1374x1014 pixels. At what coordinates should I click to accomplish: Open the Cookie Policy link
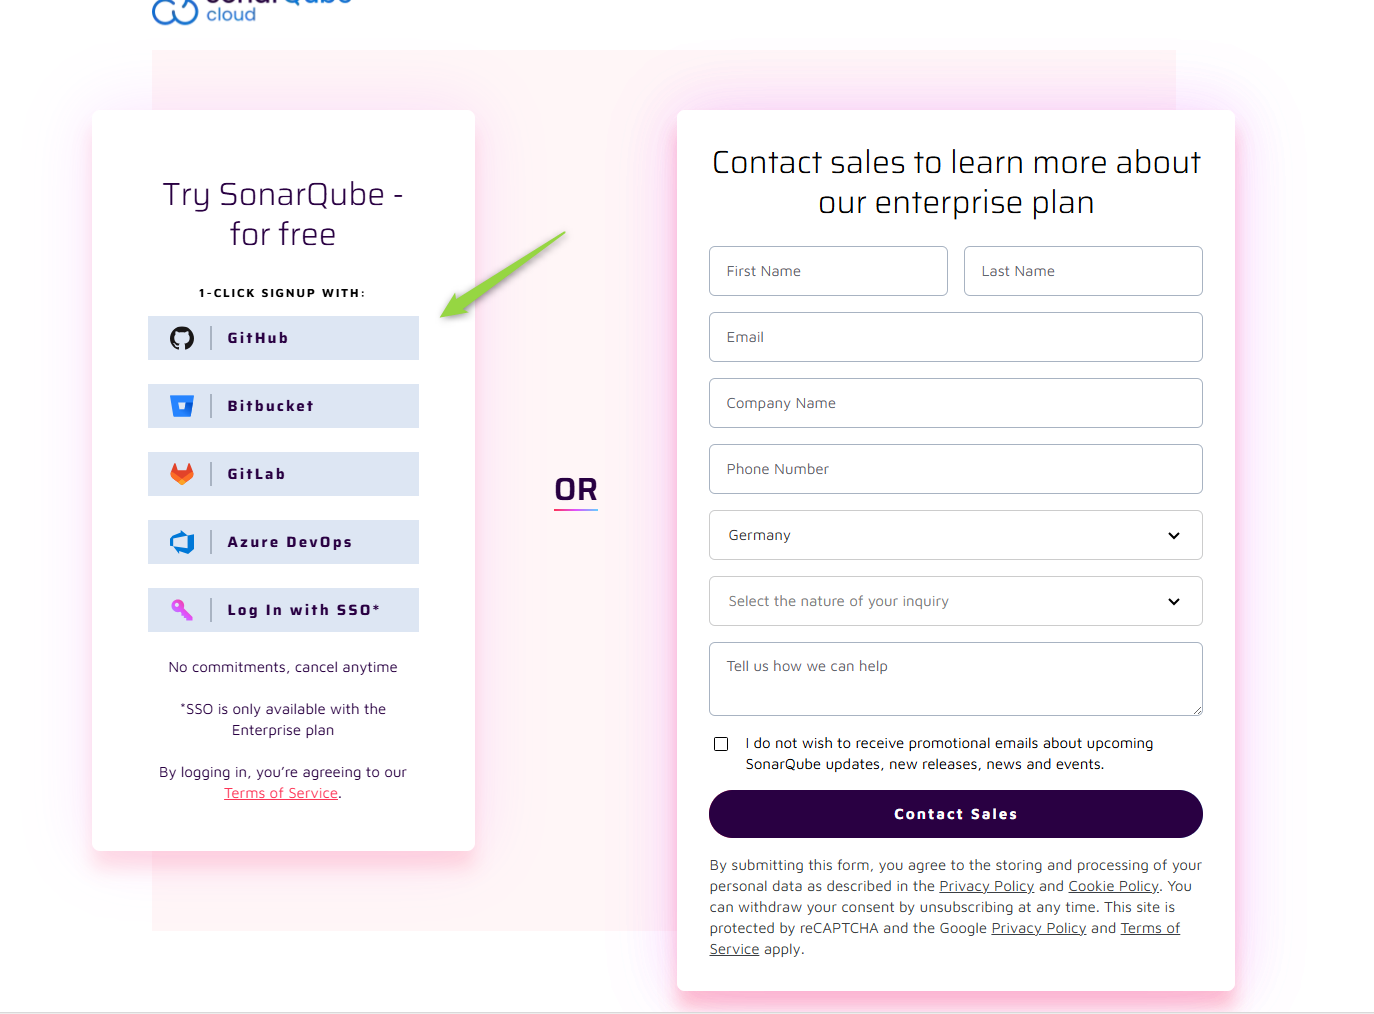coord(1113,886)
